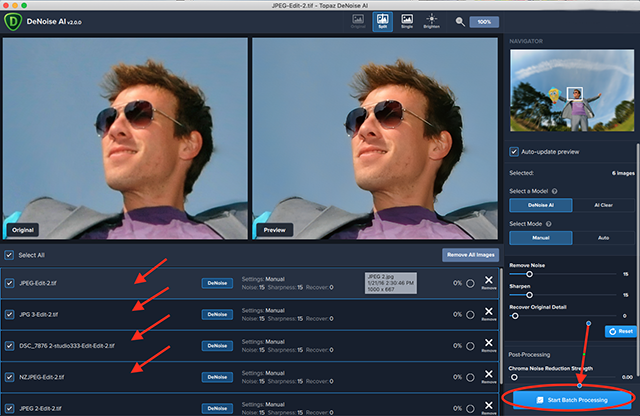Image resolution: width=640 pixels, height=416 pixels.
Task: Toggle the Select All checkbox
Action: [x=9, y=255]
